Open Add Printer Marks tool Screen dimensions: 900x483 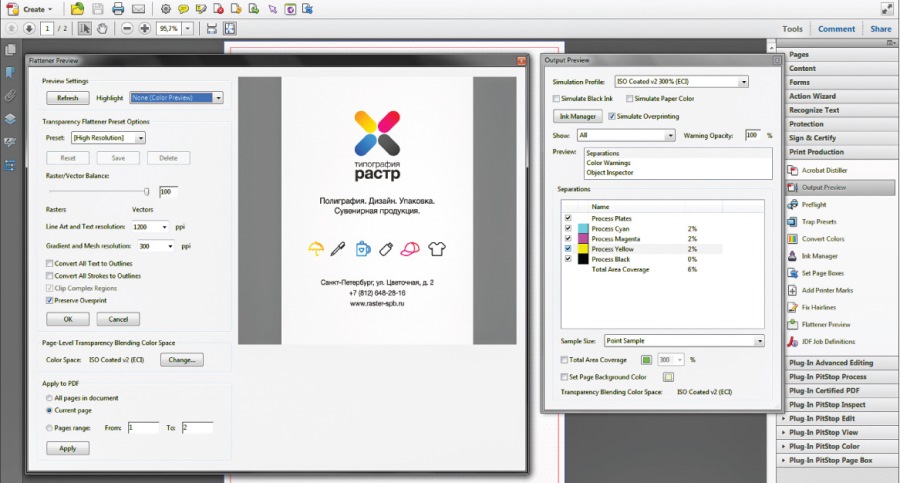click(828, 289)
